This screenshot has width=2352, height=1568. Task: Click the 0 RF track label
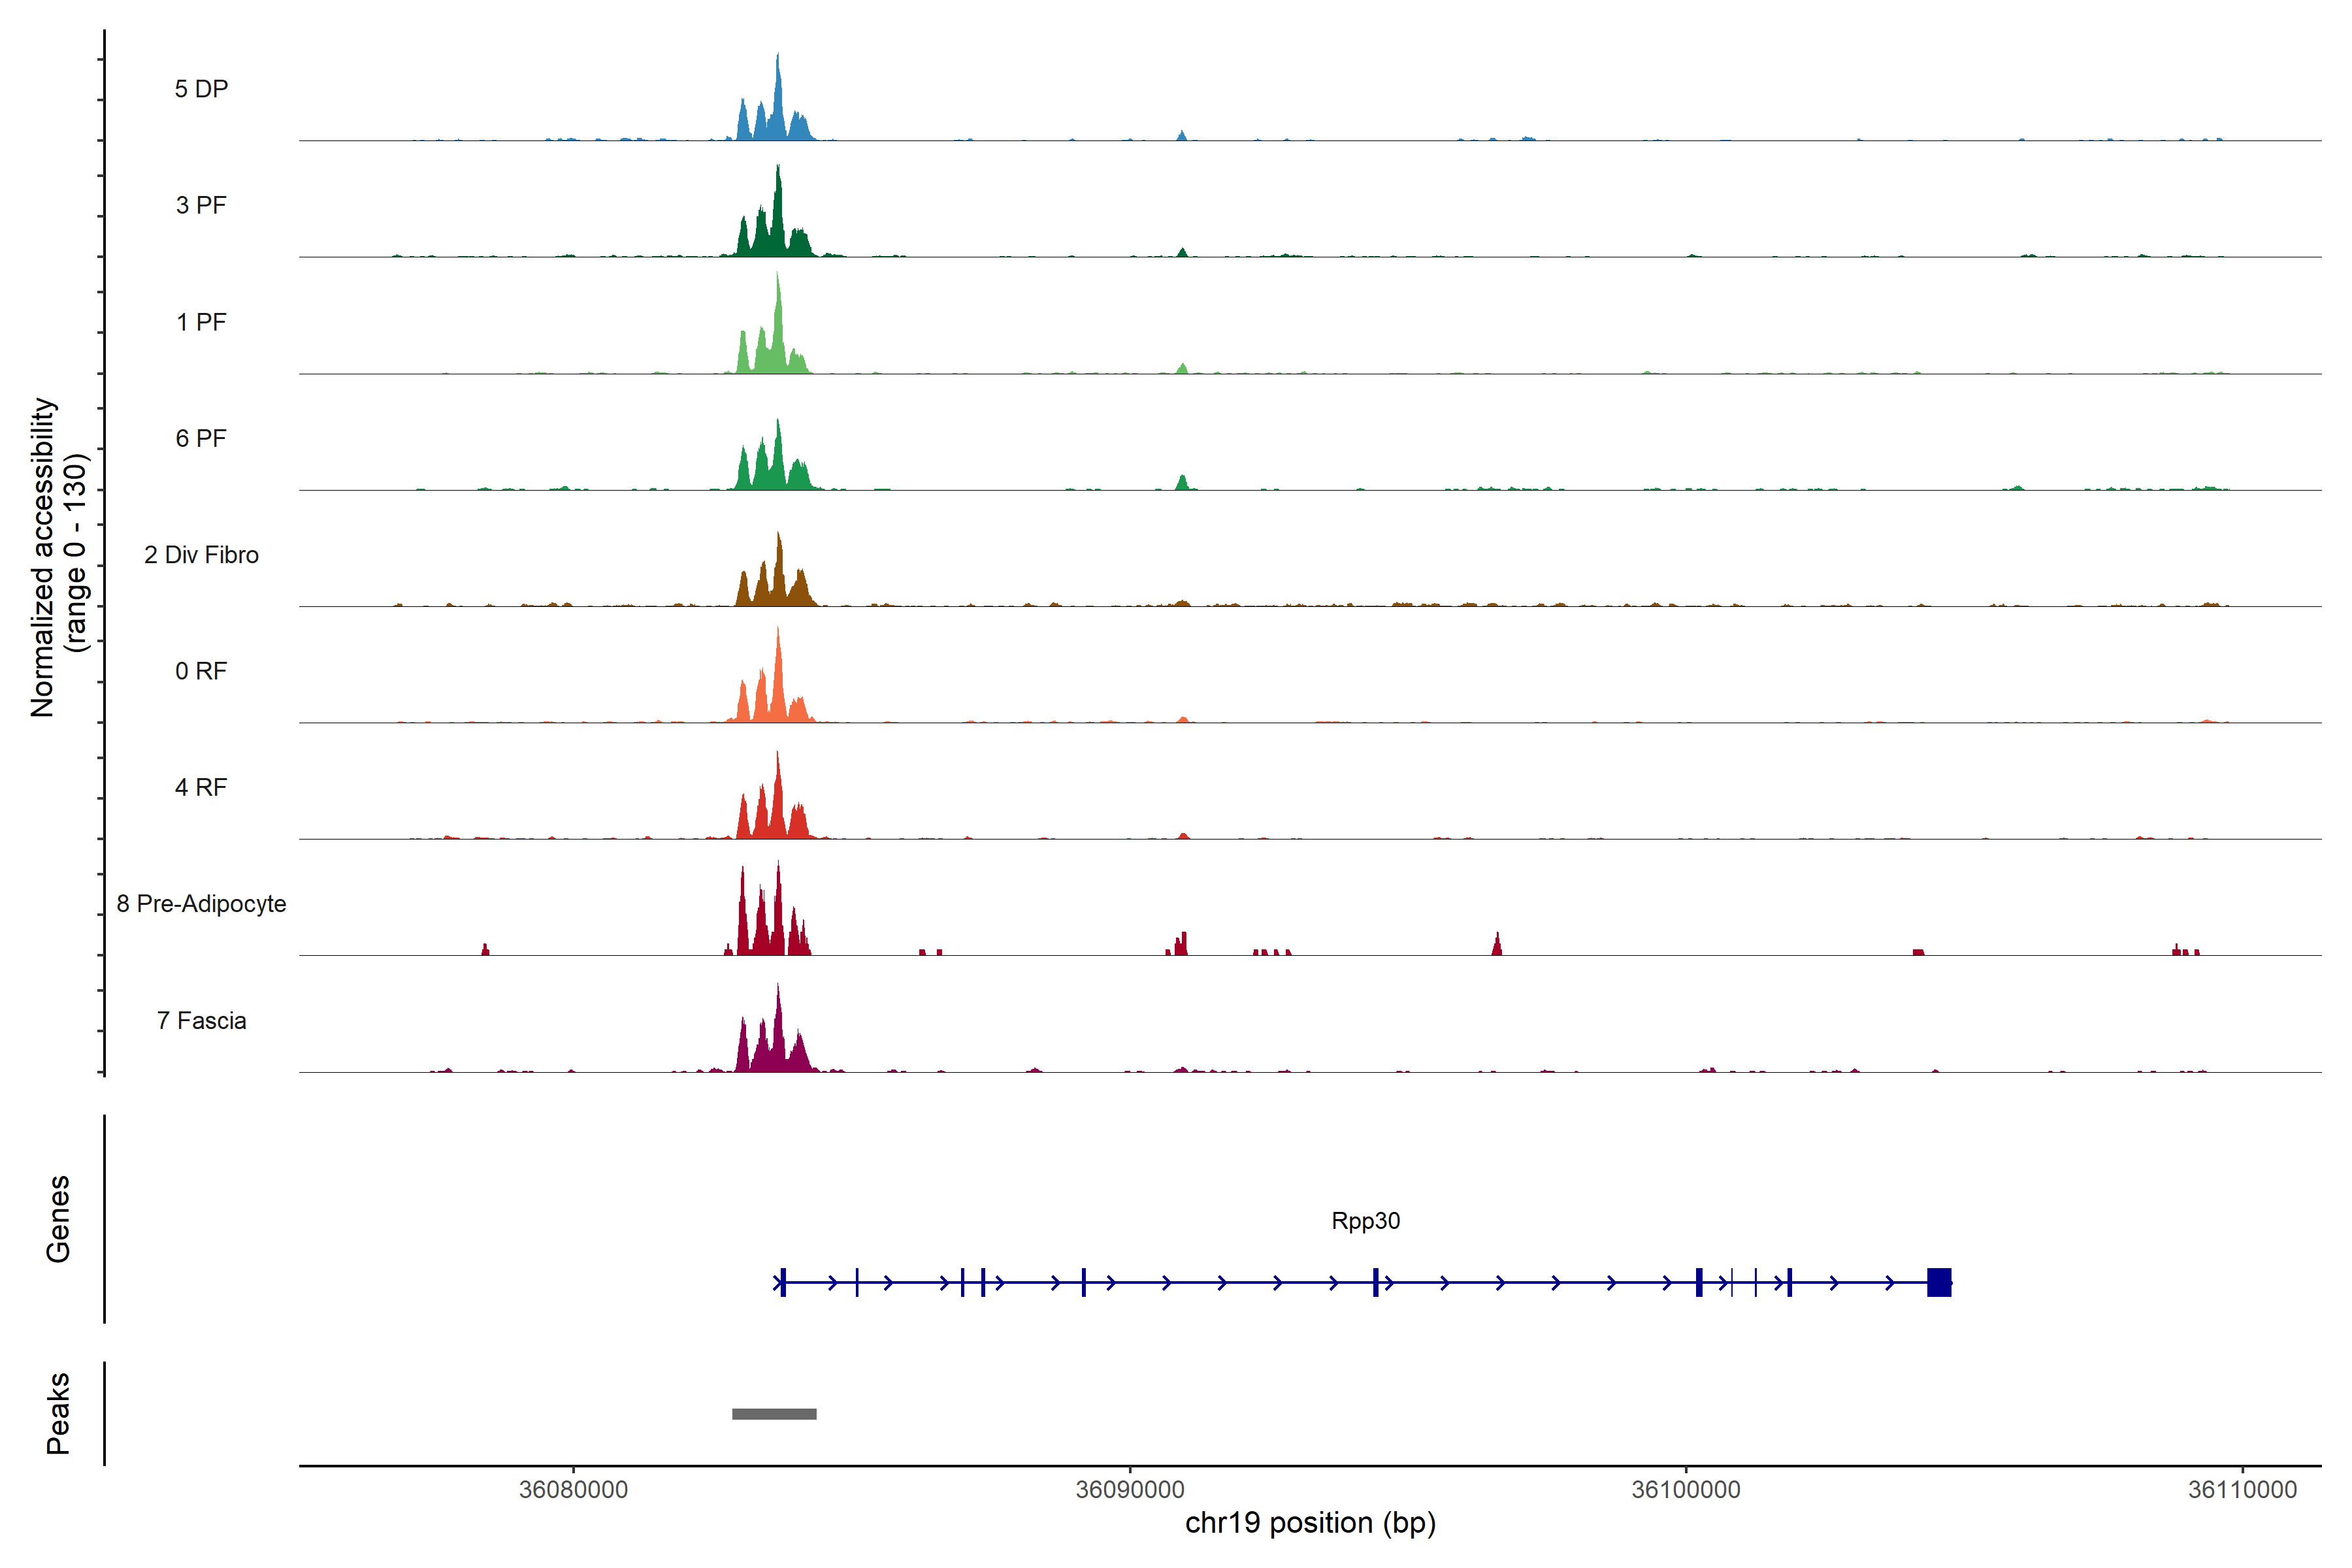pyautogui.click(x=201, y=671)
